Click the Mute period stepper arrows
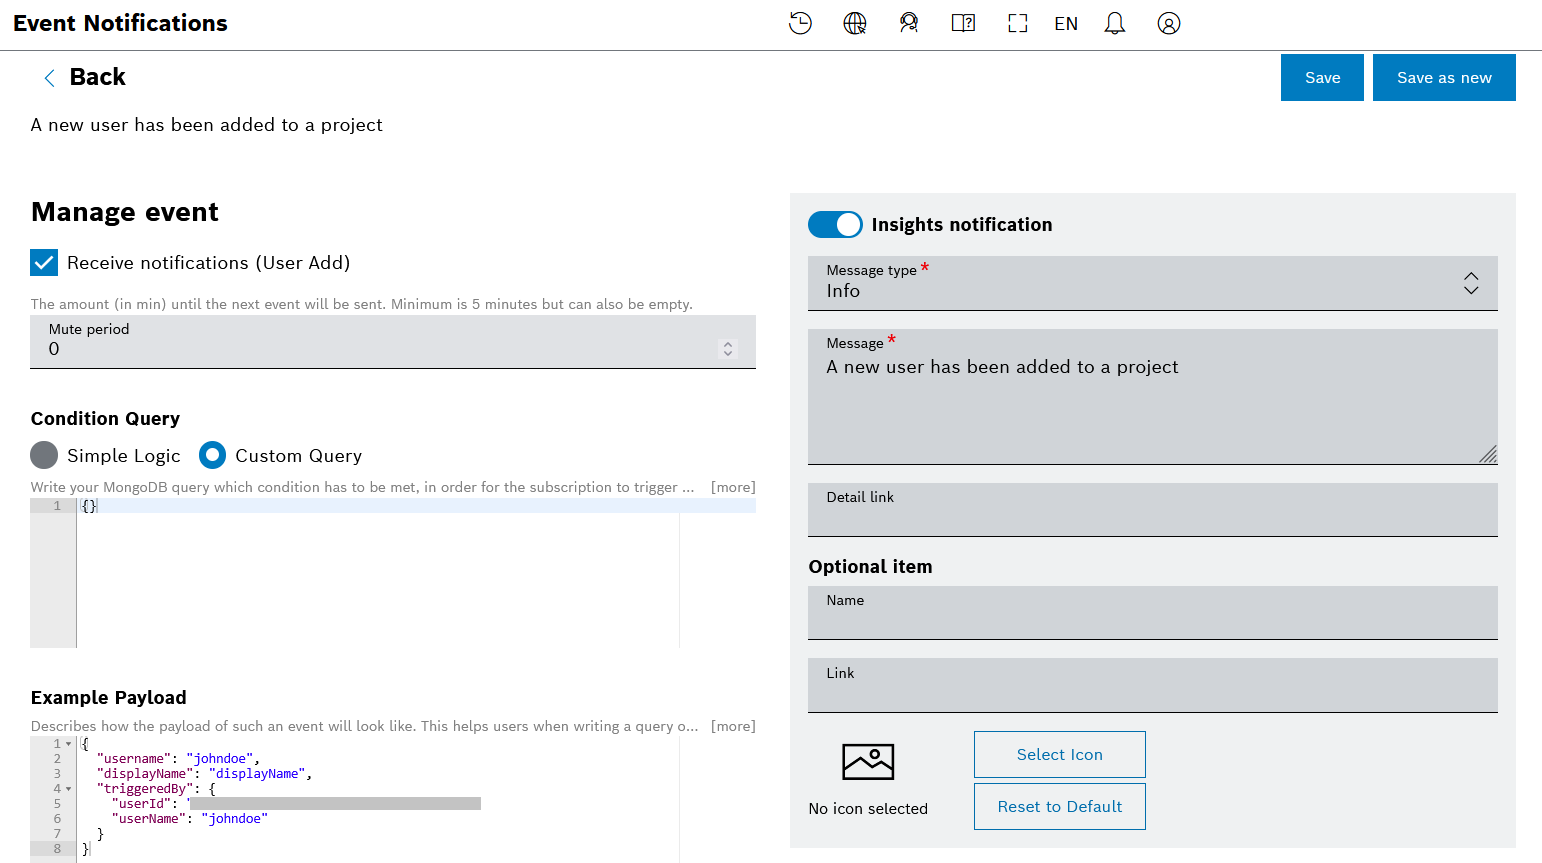The width and height of the screenshot is (1542, 863). click(x=728, y=348)
